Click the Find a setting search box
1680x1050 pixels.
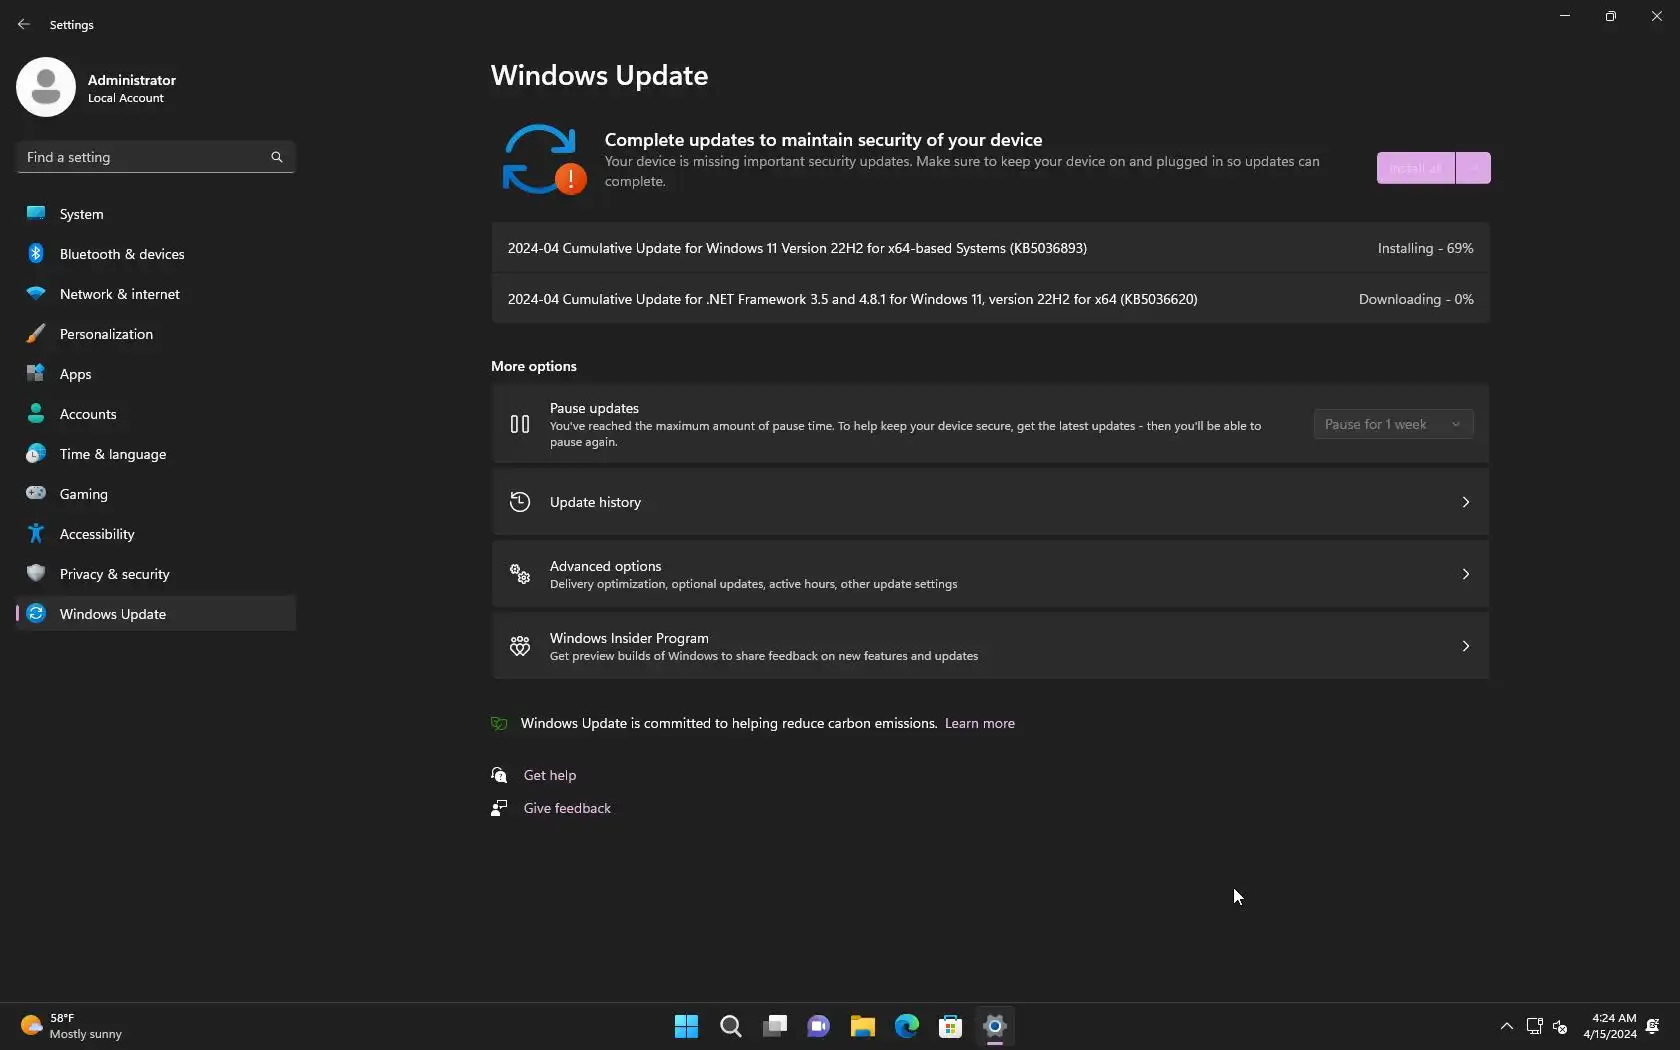pos(156,157)
